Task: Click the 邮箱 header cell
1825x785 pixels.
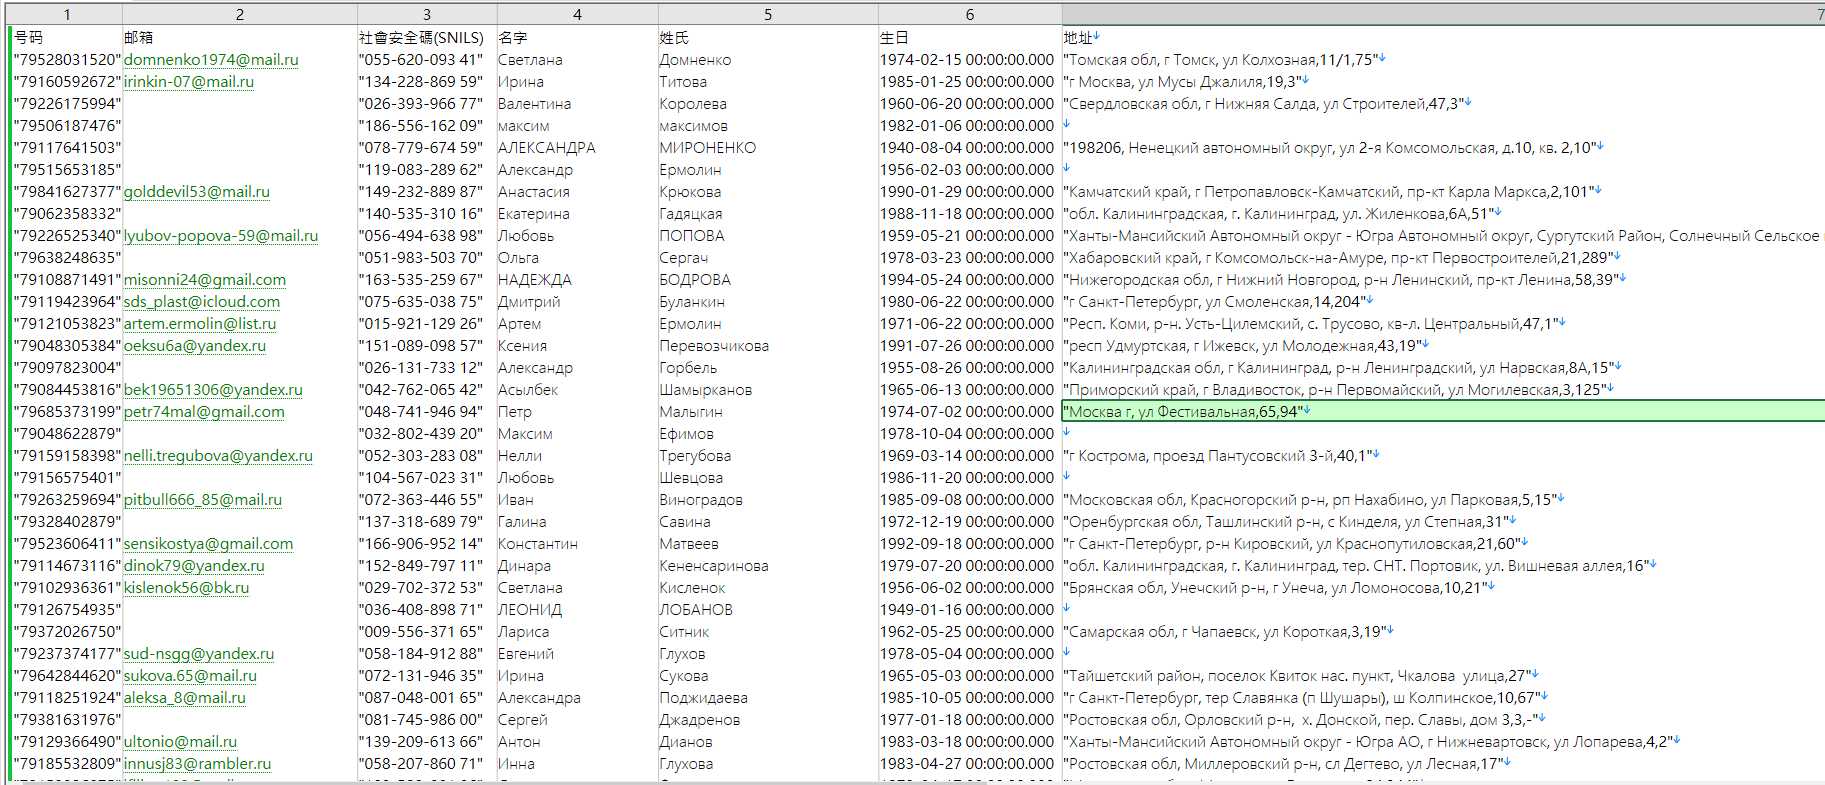Action: [x=240, y=38]
